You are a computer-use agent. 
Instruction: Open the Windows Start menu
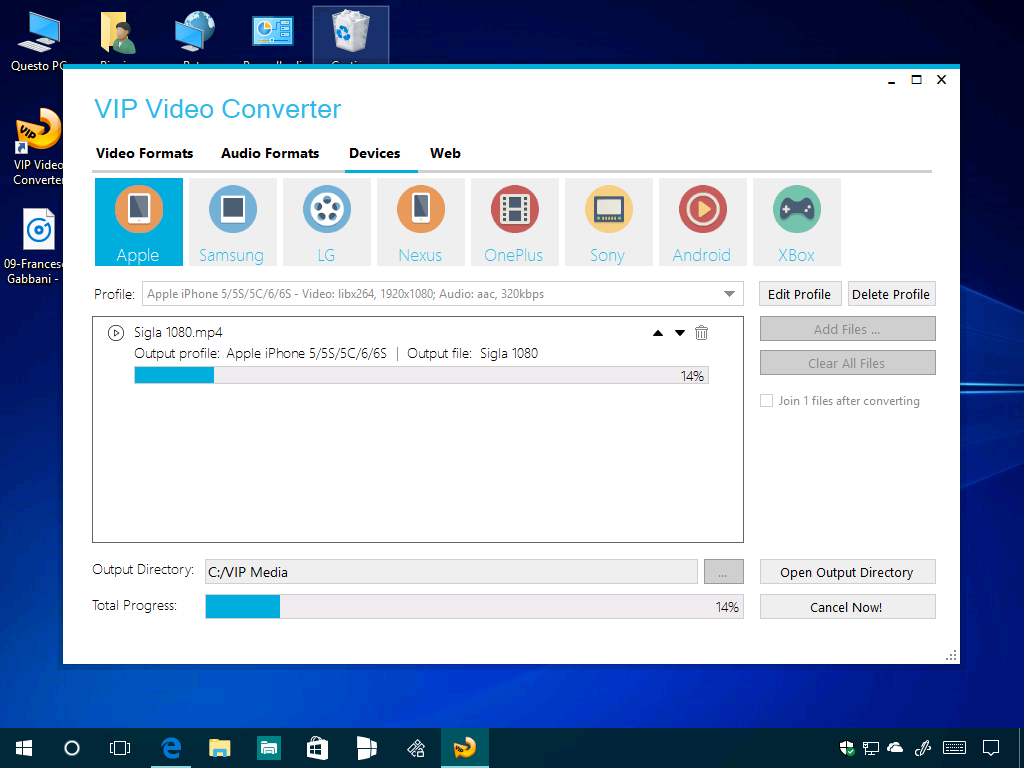click(24, 748)
